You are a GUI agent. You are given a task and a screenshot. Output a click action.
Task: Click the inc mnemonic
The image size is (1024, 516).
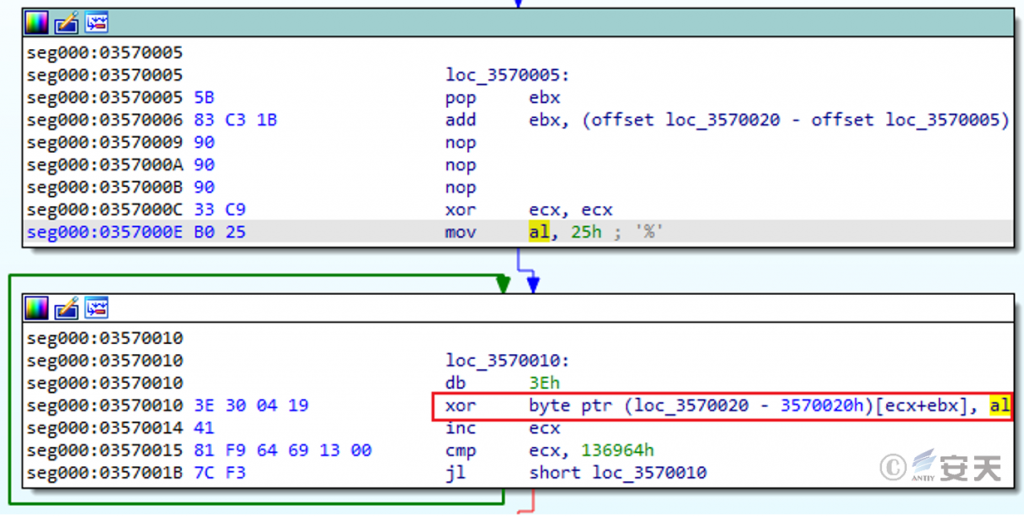pyautogui.click(x=461, y=428)
